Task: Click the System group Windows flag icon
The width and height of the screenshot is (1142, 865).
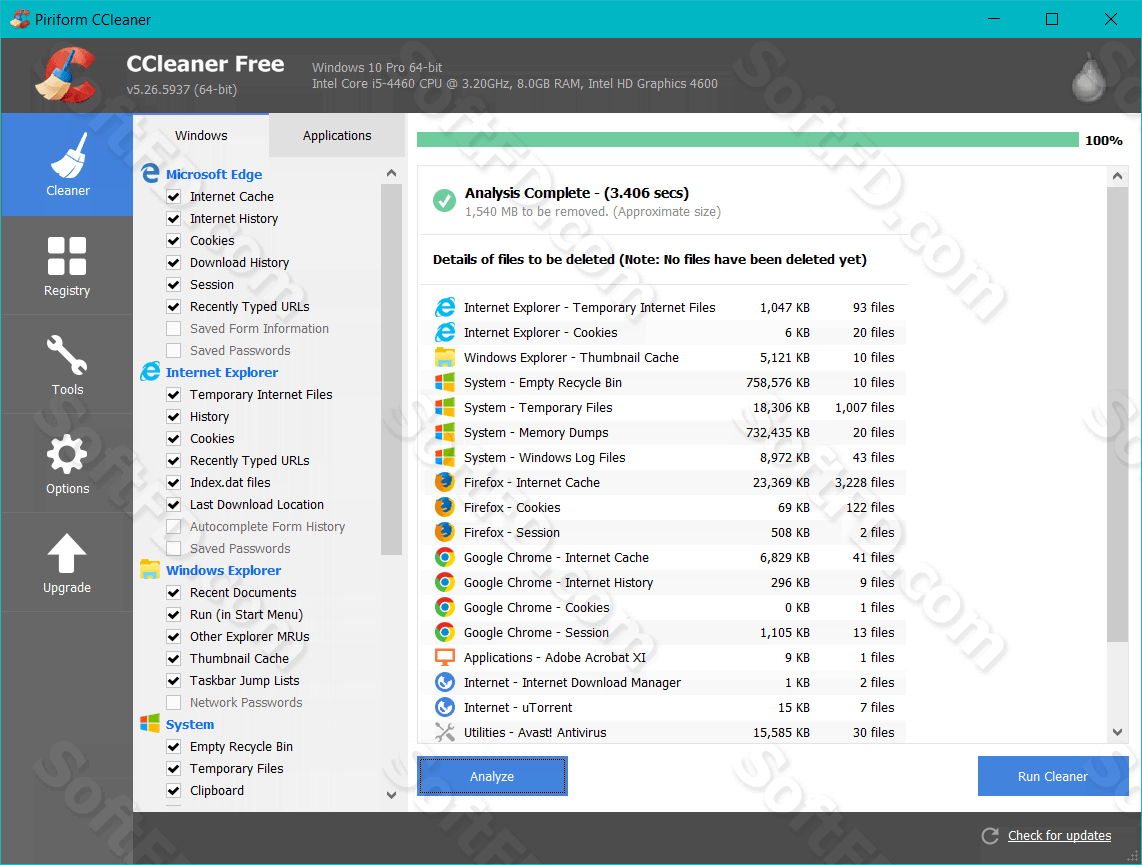Action: click(x=150, y=724)
